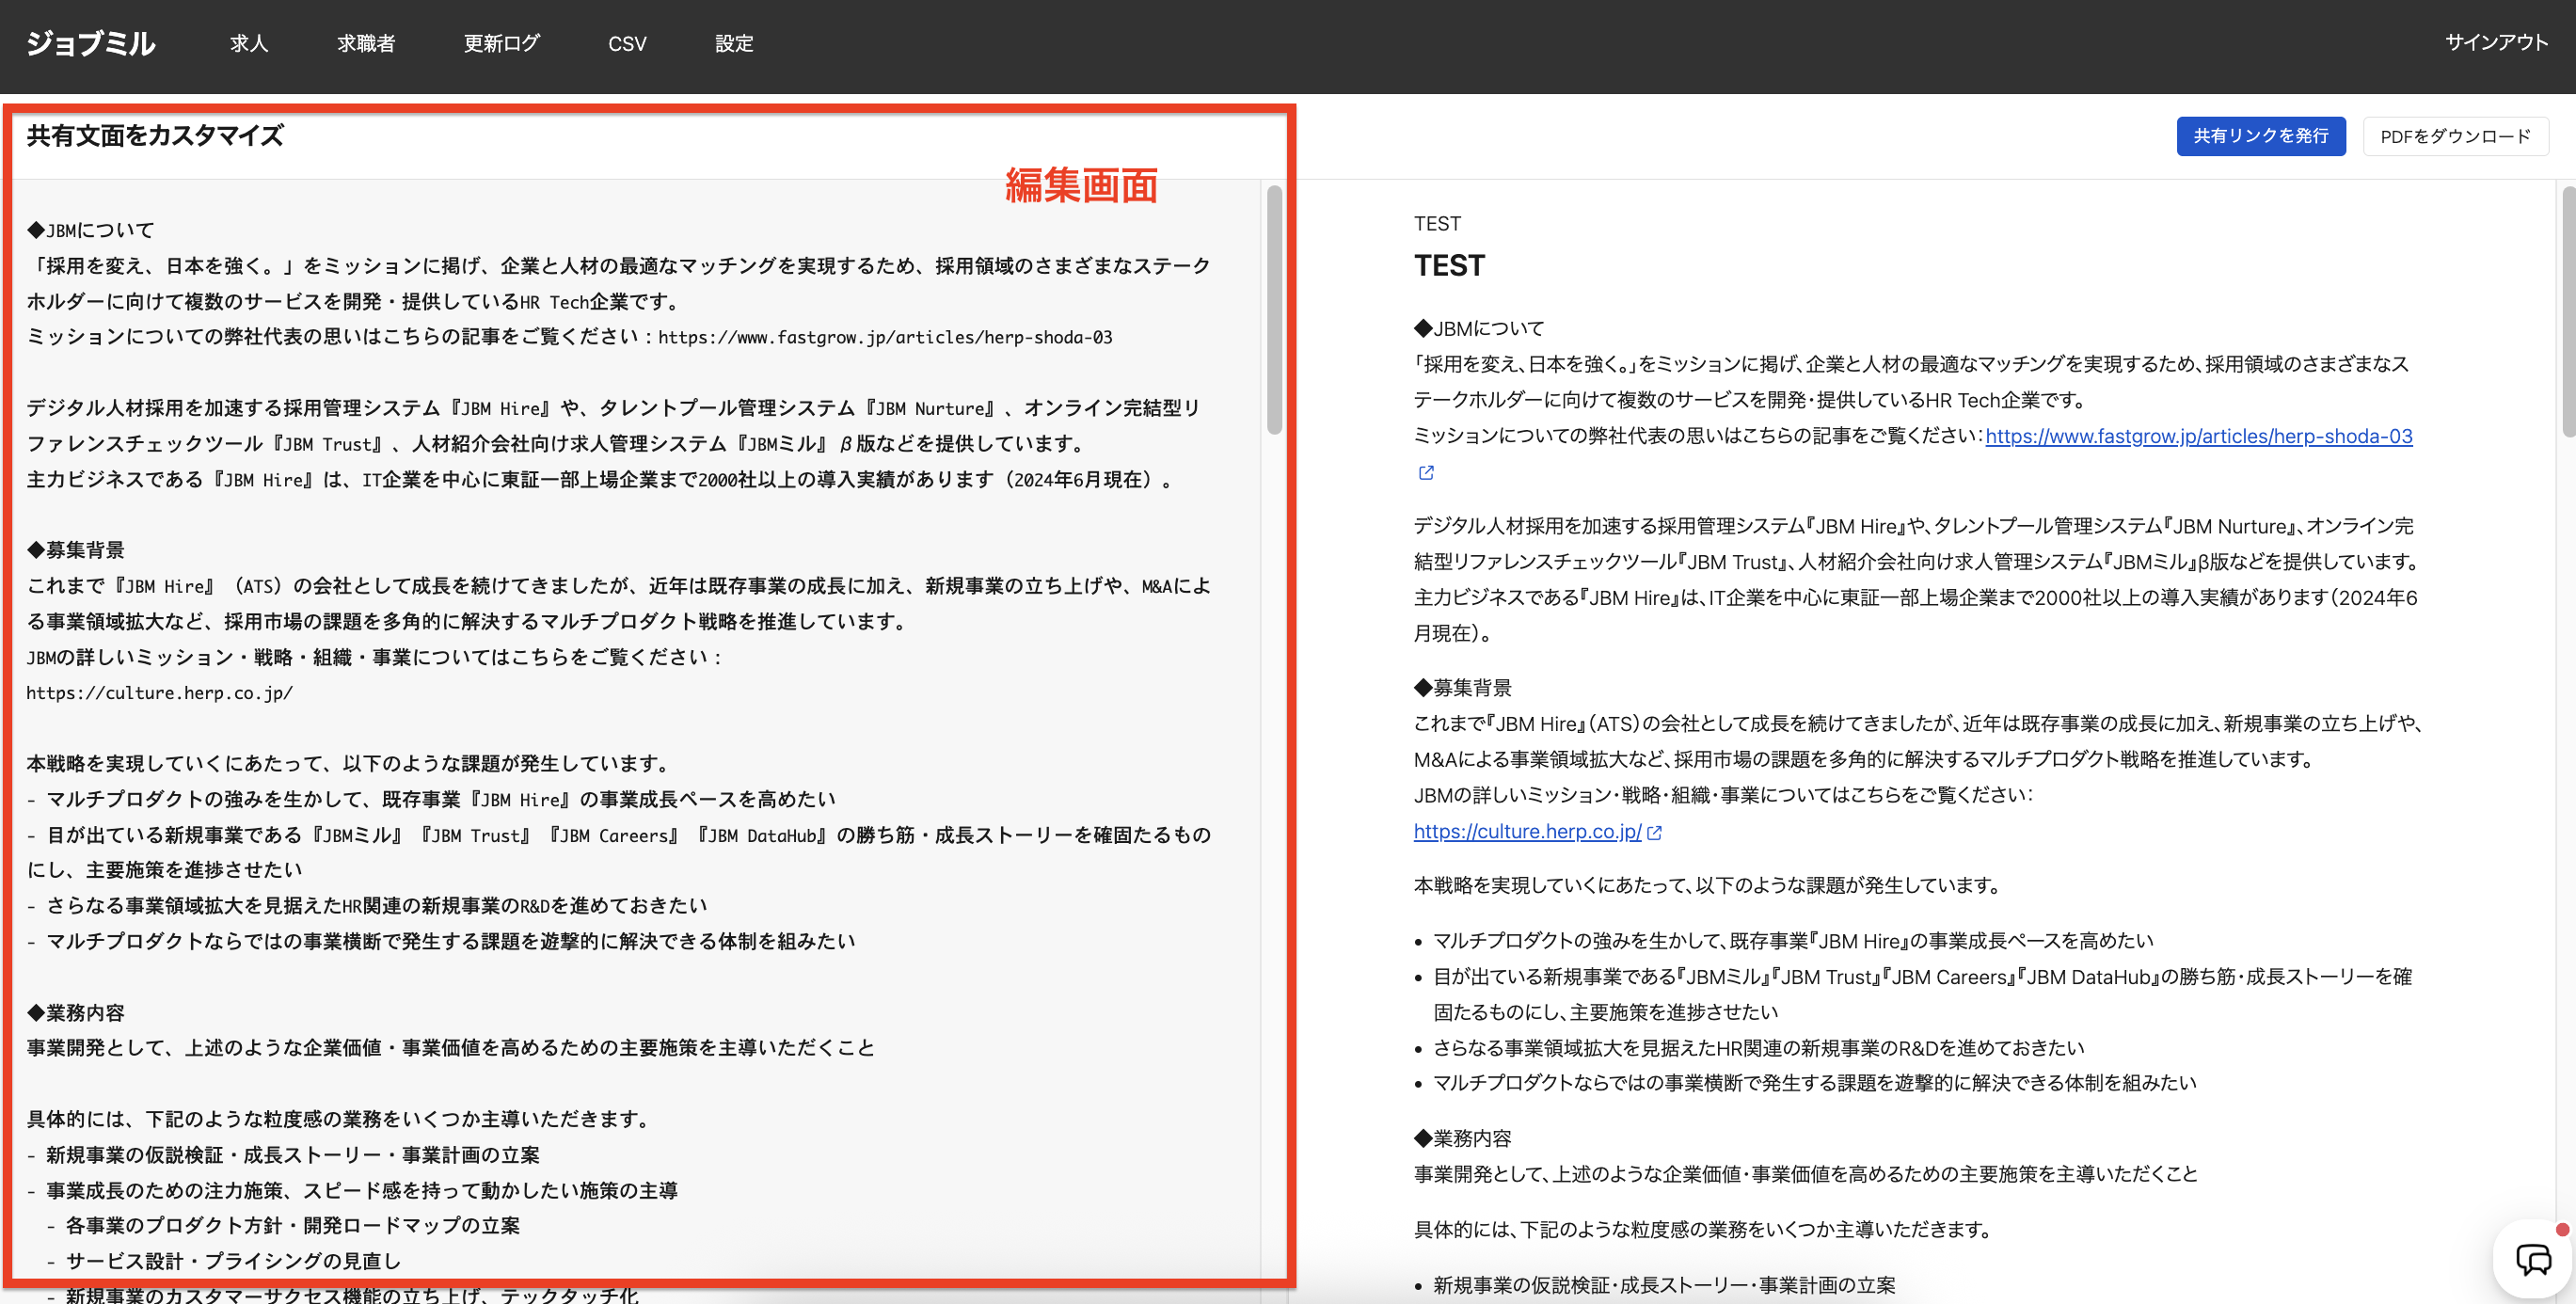Go to the 求職者 page
The height and width of the screenshot is (1304, 2576).
tap(366, 43)
